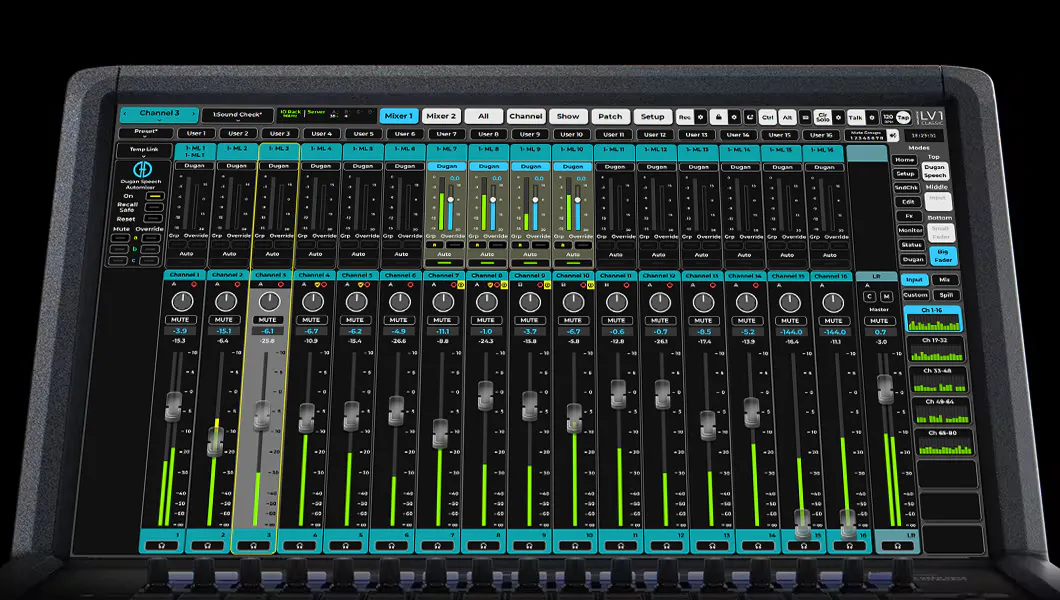This screenshot has width=1060, height=600.
Task: Open Clr Solo settings gear icon
Action: pyautogui.click(x=838, y=118)
